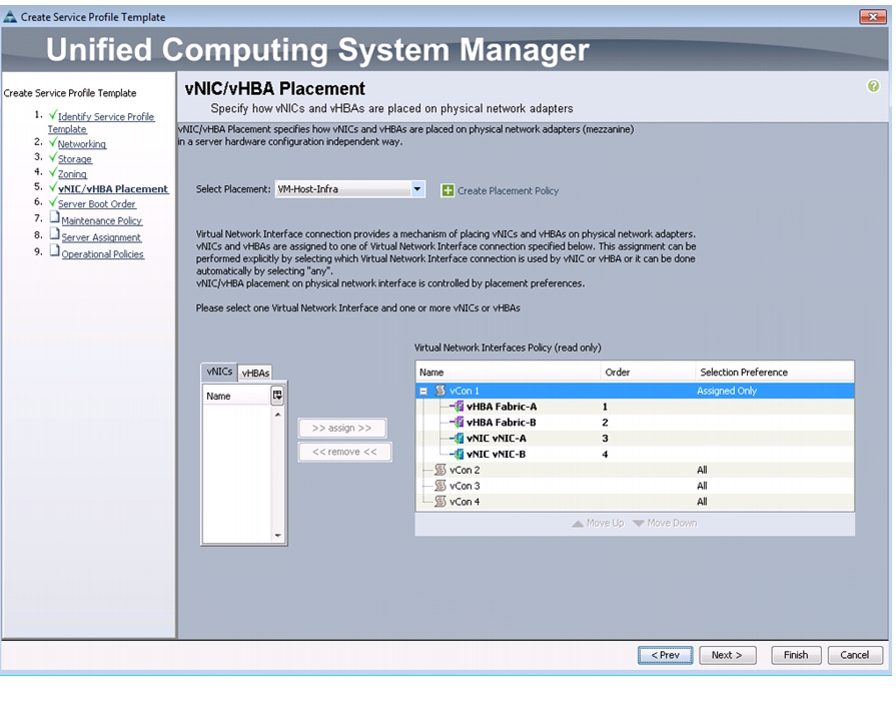This screenshot has height=703, width=896.
Task: Click the Cisco logo in the title bar
Action: (x=10, y=17)
